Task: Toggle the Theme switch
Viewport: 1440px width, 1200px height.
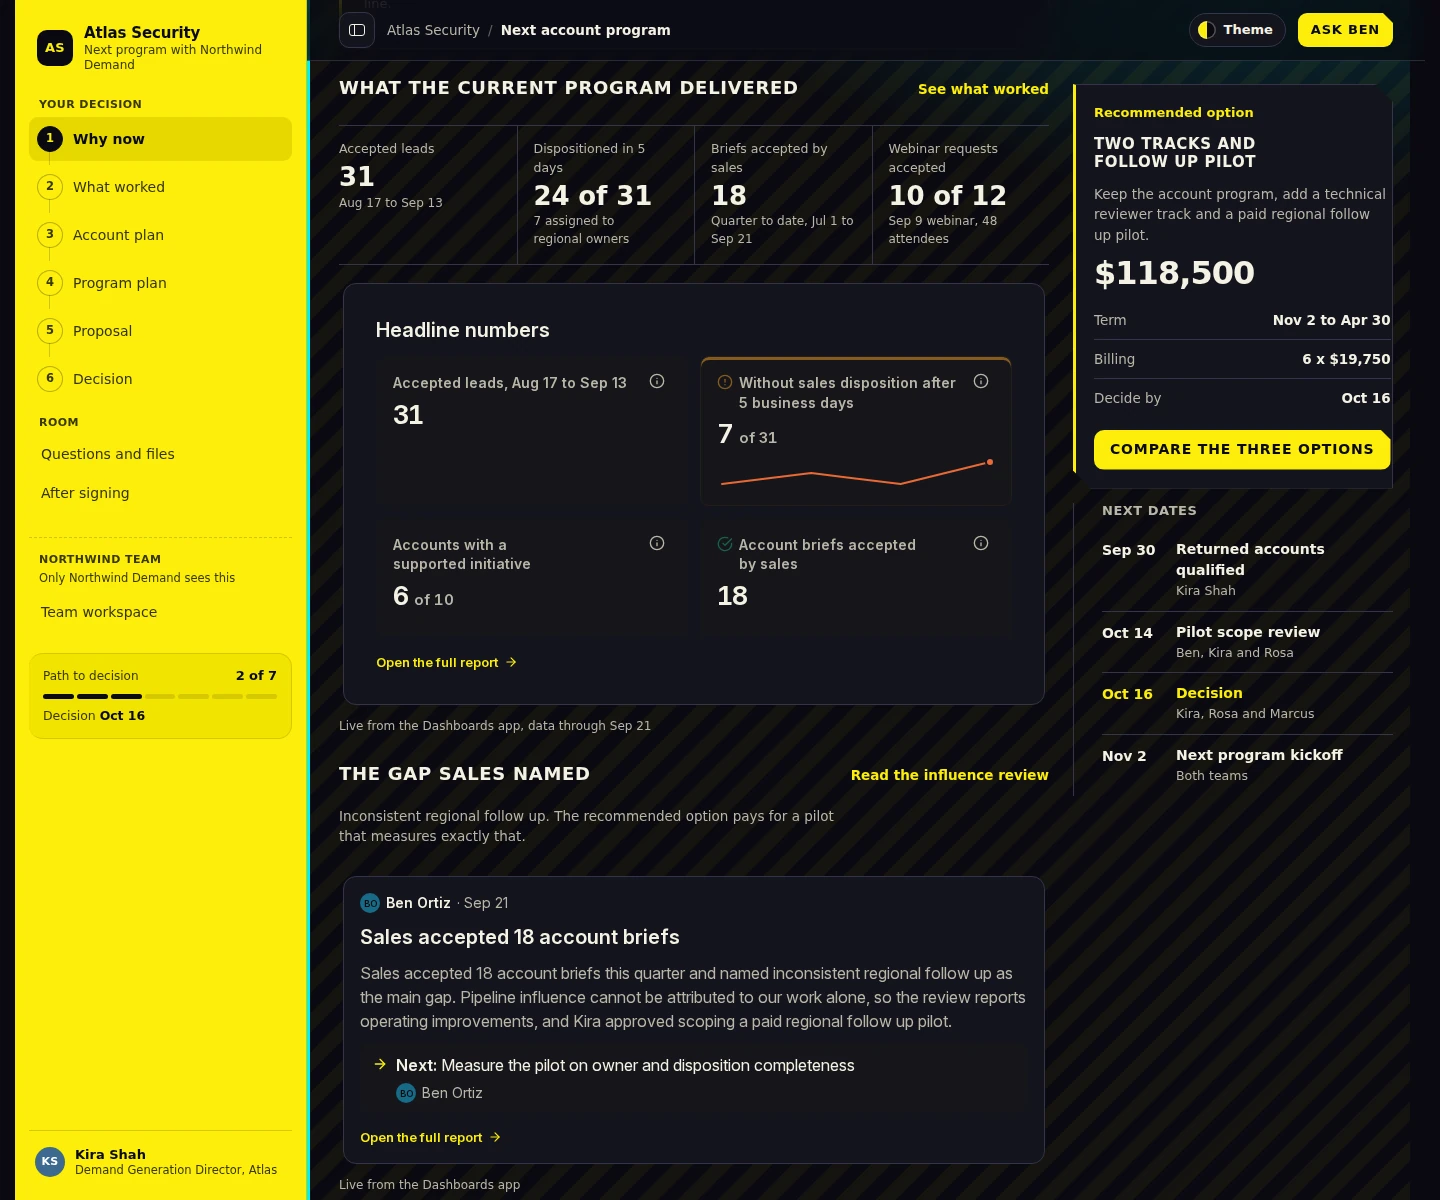Action: click(1237, 30)
